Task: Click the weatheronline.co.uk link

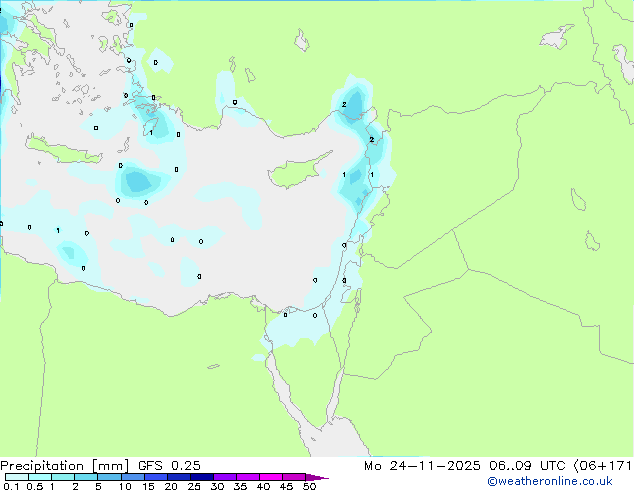Action: 550,481
